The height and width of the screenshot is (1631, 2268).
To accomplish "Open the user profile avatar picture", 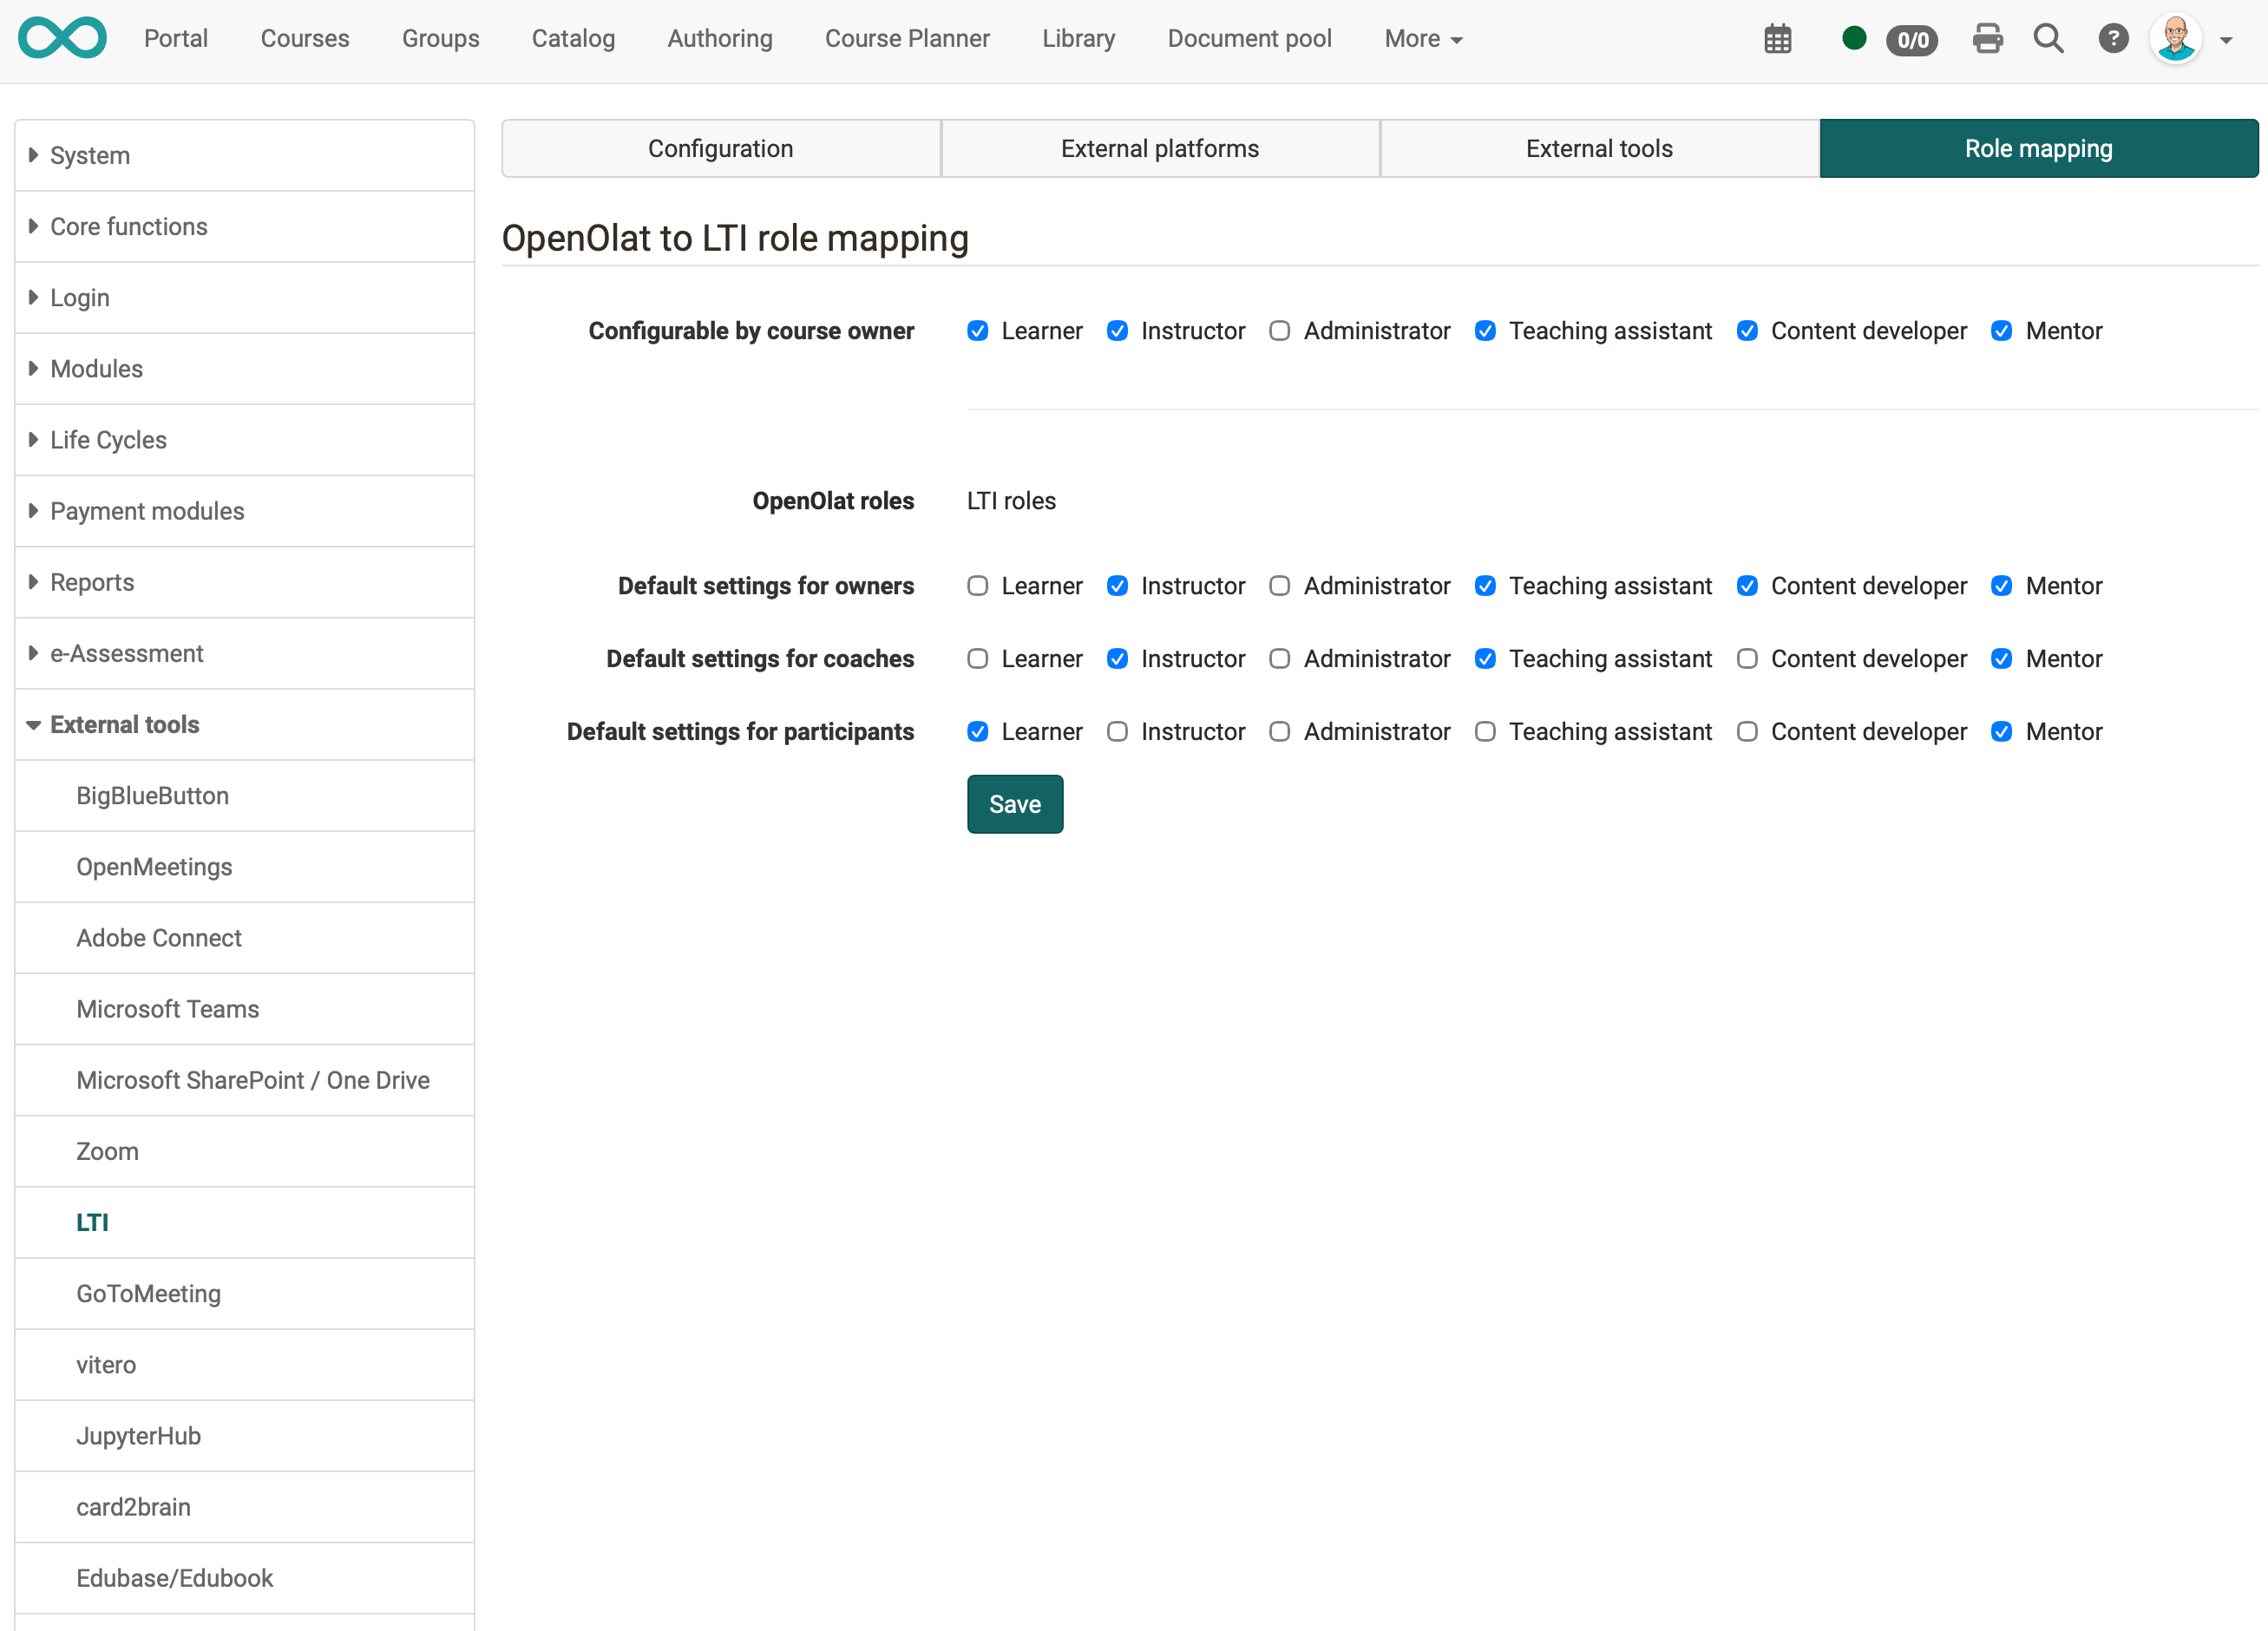I will click(2175, 38).
